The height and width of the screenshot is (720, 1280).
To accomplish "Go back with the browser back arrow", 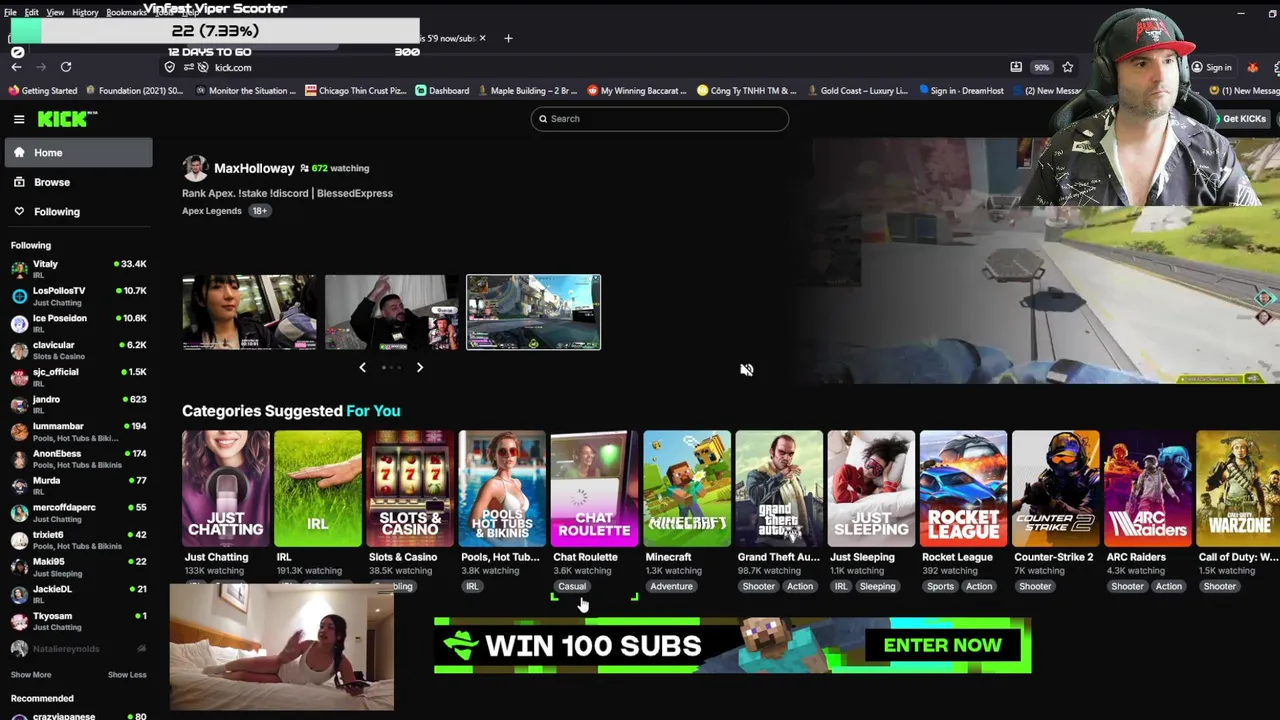I will click(16, 67).
